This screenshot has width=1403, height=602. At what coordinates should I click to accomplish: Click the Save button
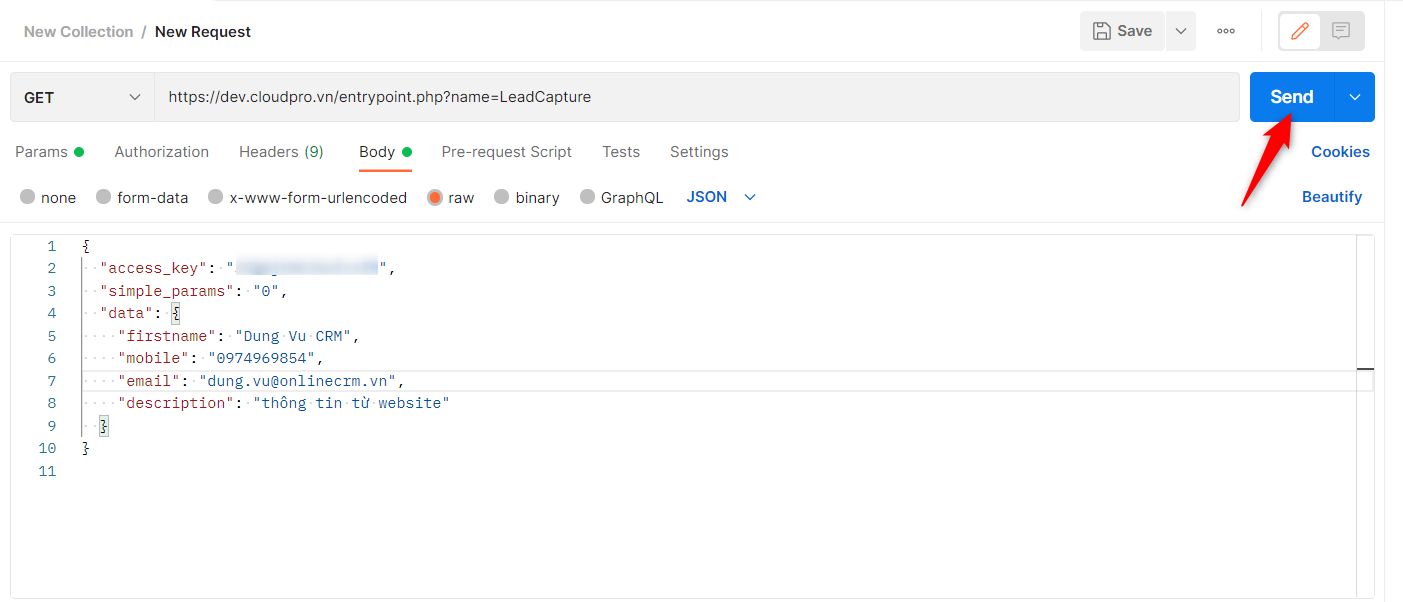[x=1122, y=31]
